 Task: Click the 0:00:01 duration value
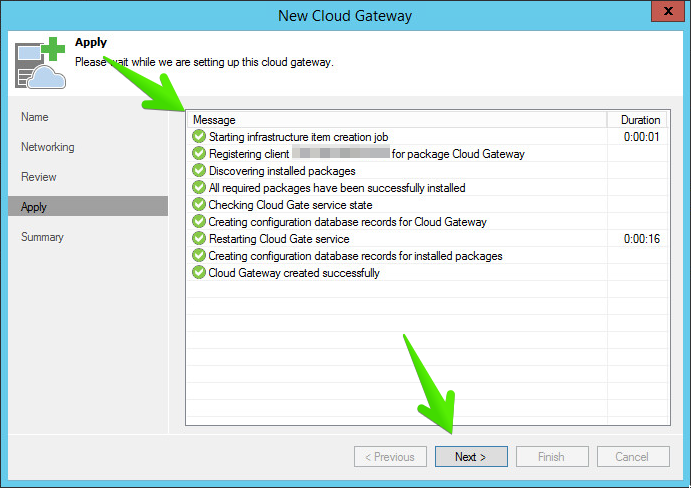click(x=641, y=137)
